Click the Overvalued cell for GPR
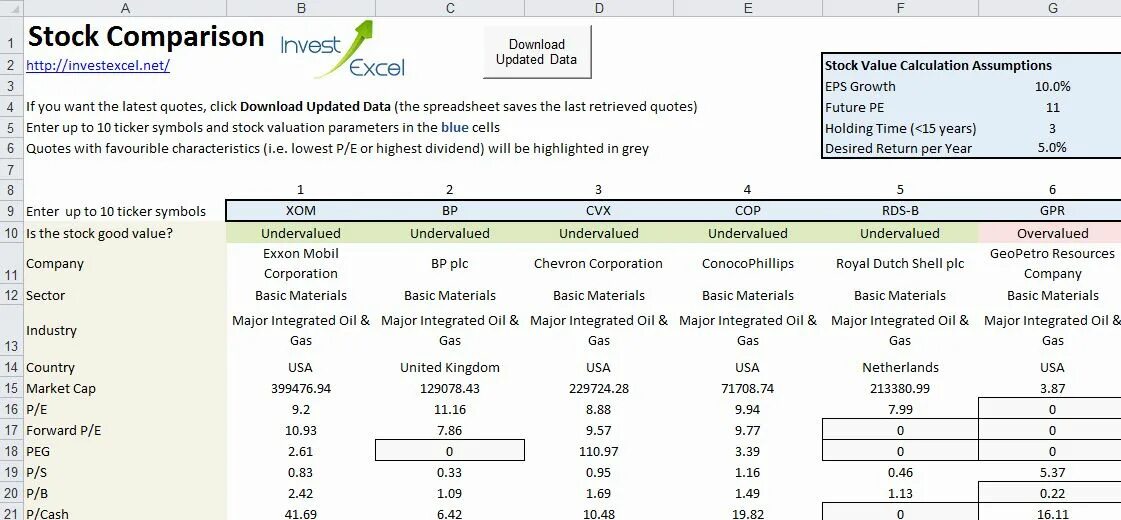Screen dimensions: 1121x520 coord(1052,233)
